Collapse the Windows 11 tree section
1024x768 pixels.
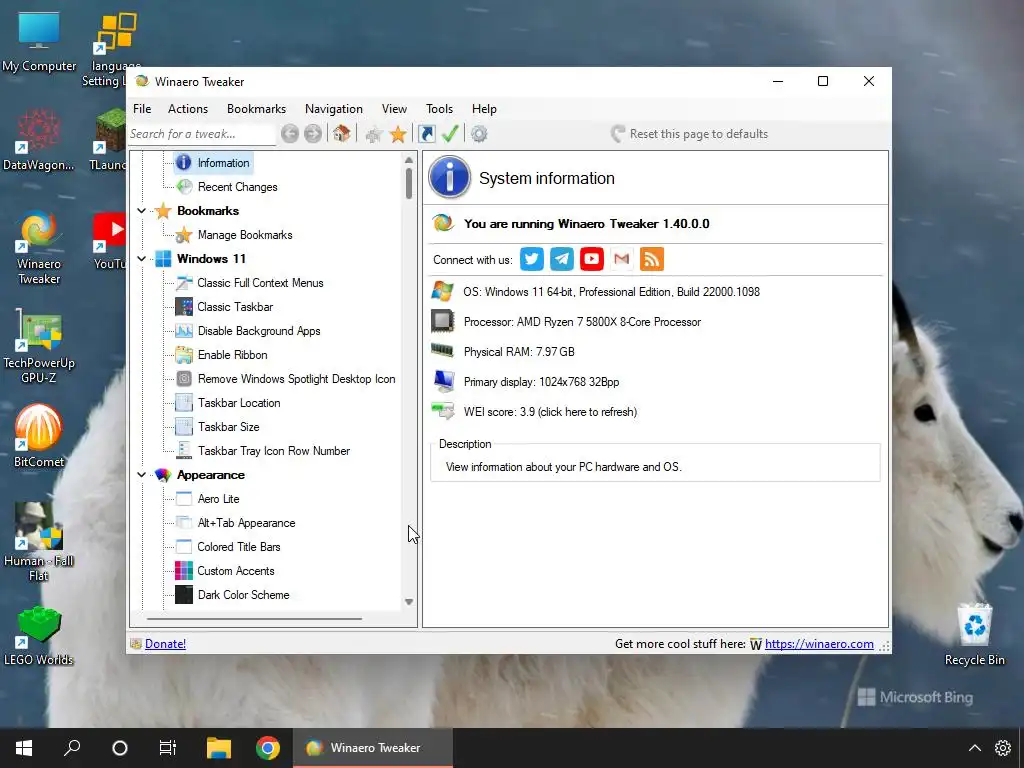(x=141, y=259)
